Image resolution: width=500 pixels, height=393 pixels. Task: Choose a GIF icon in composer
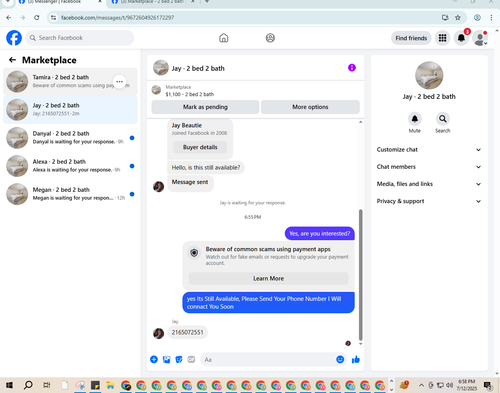pyautogui.click(x=191, y=359)
